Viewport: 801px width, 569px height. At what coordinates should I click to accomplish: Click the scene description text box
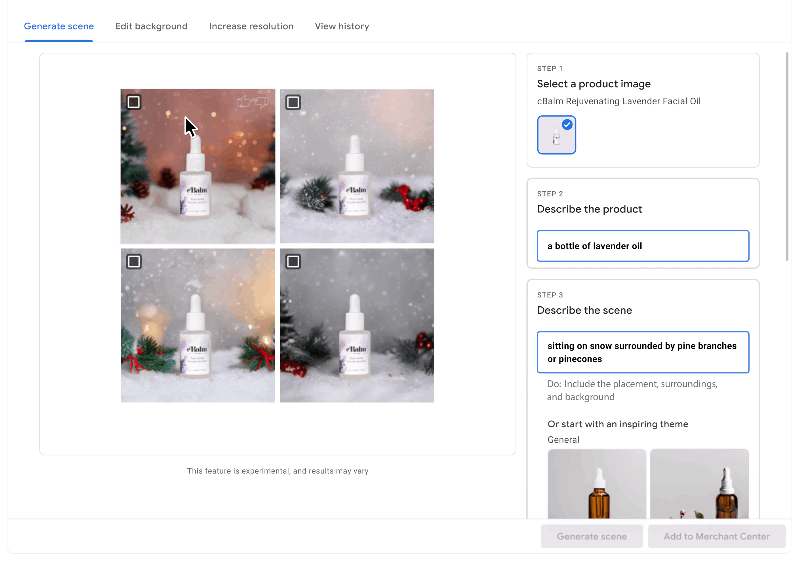[x=643, y=352]
